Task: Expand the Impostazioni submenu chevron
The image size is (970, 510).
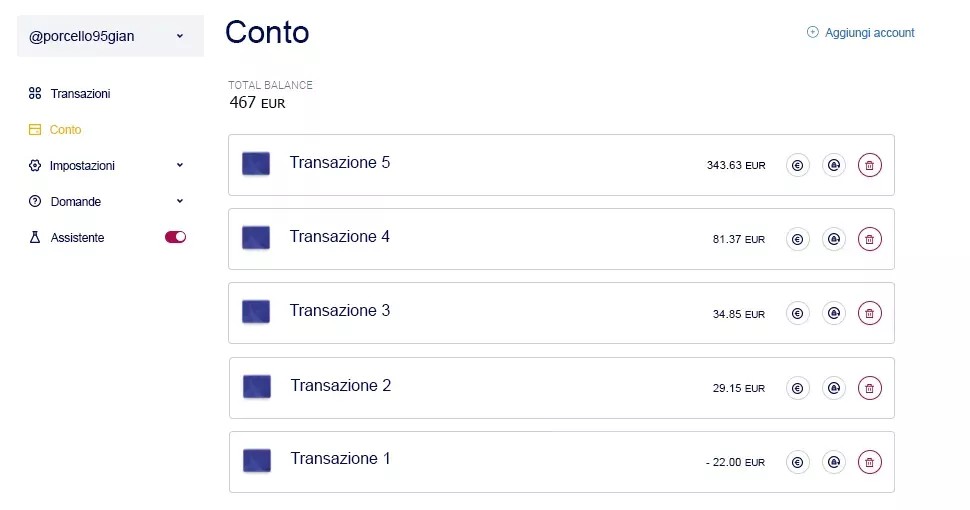Action: (179, 165)
